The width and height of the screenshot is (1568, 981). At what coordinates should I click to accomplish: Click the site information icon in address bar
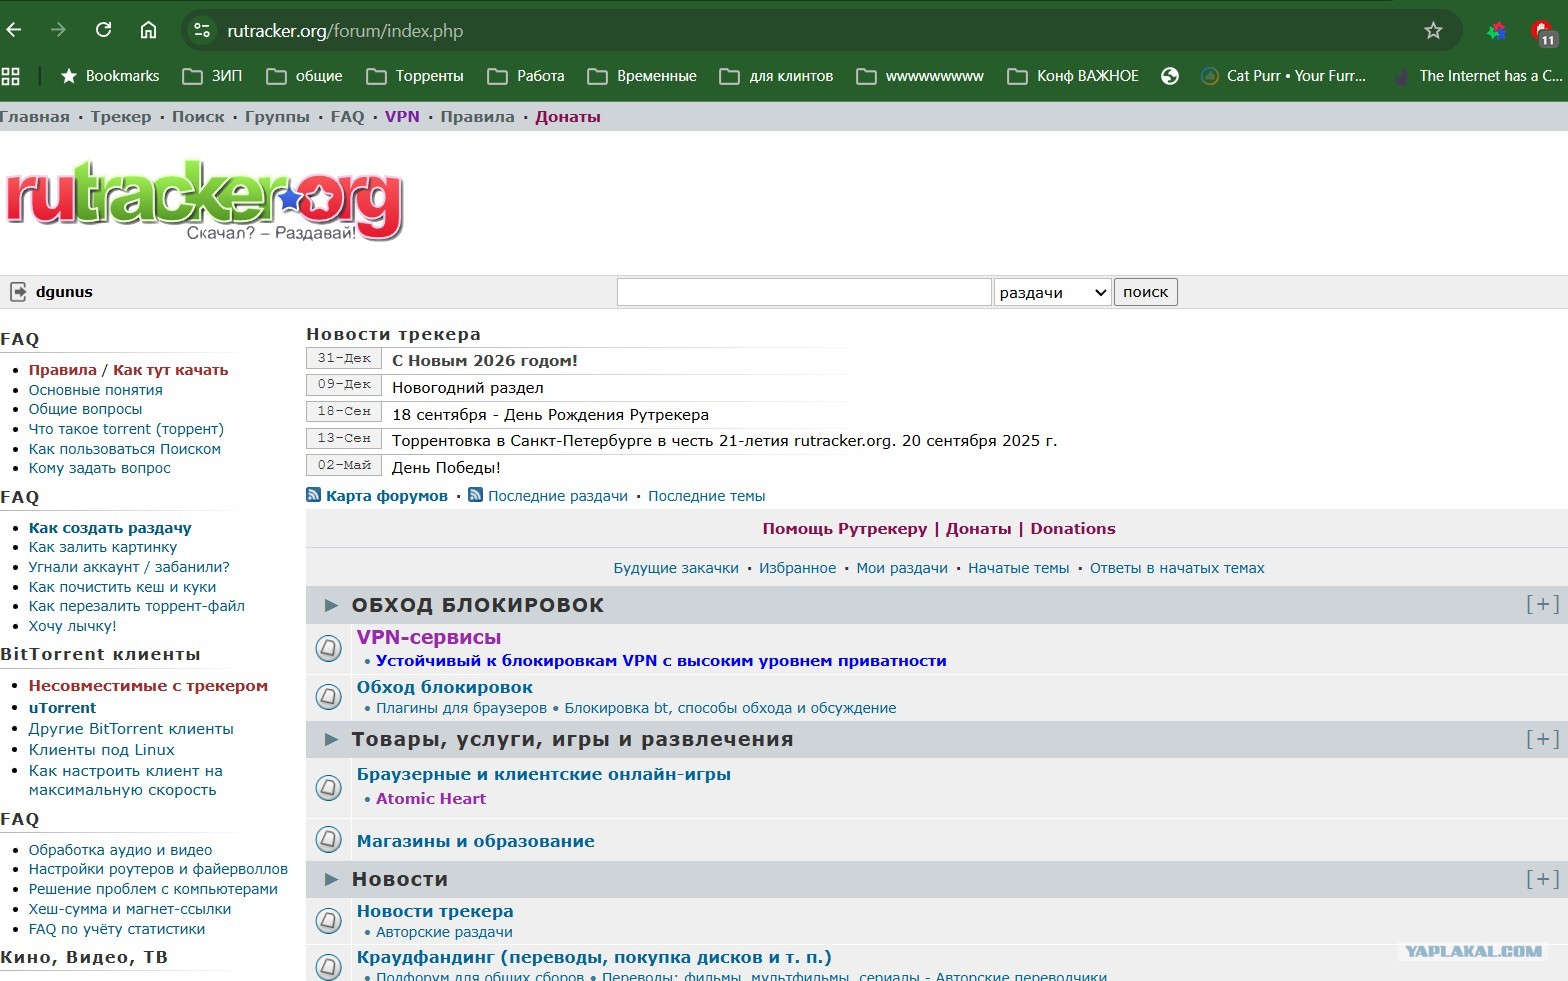point(202,31)
